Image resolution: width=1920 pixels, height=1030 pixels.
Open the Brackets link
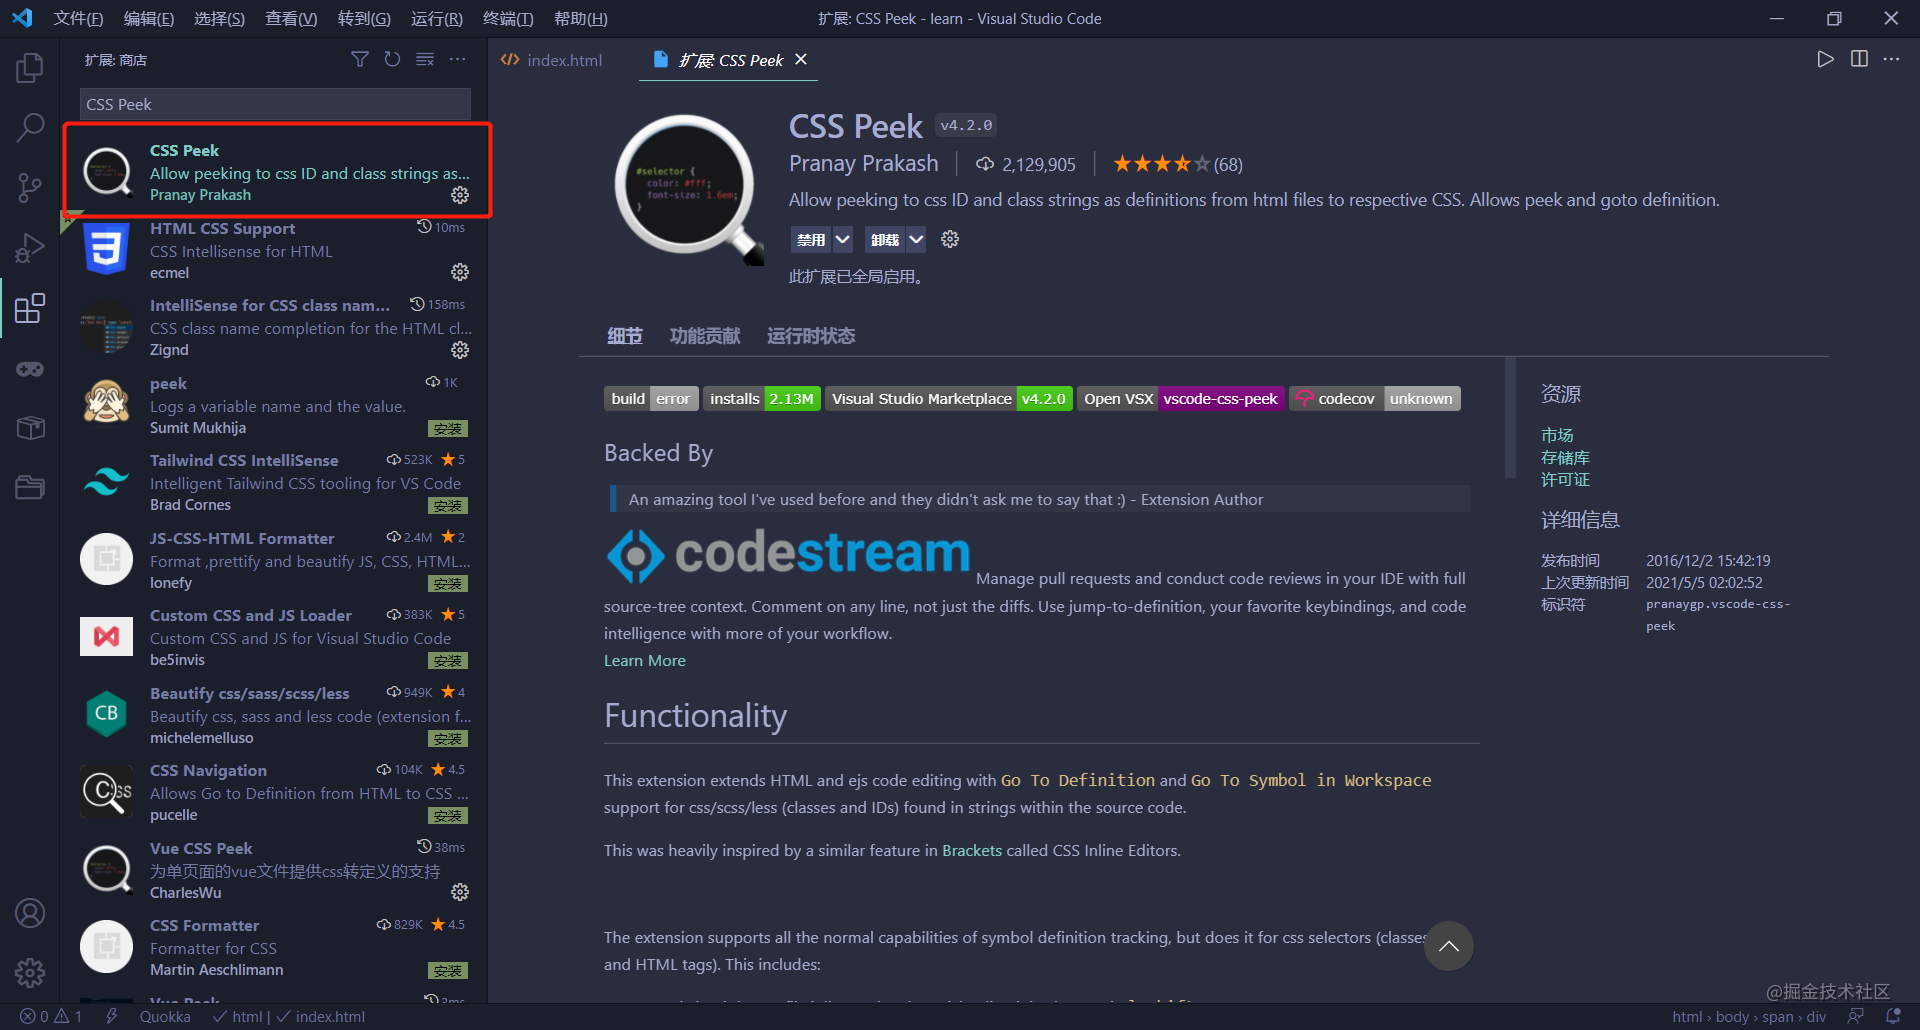click(972, 850)
